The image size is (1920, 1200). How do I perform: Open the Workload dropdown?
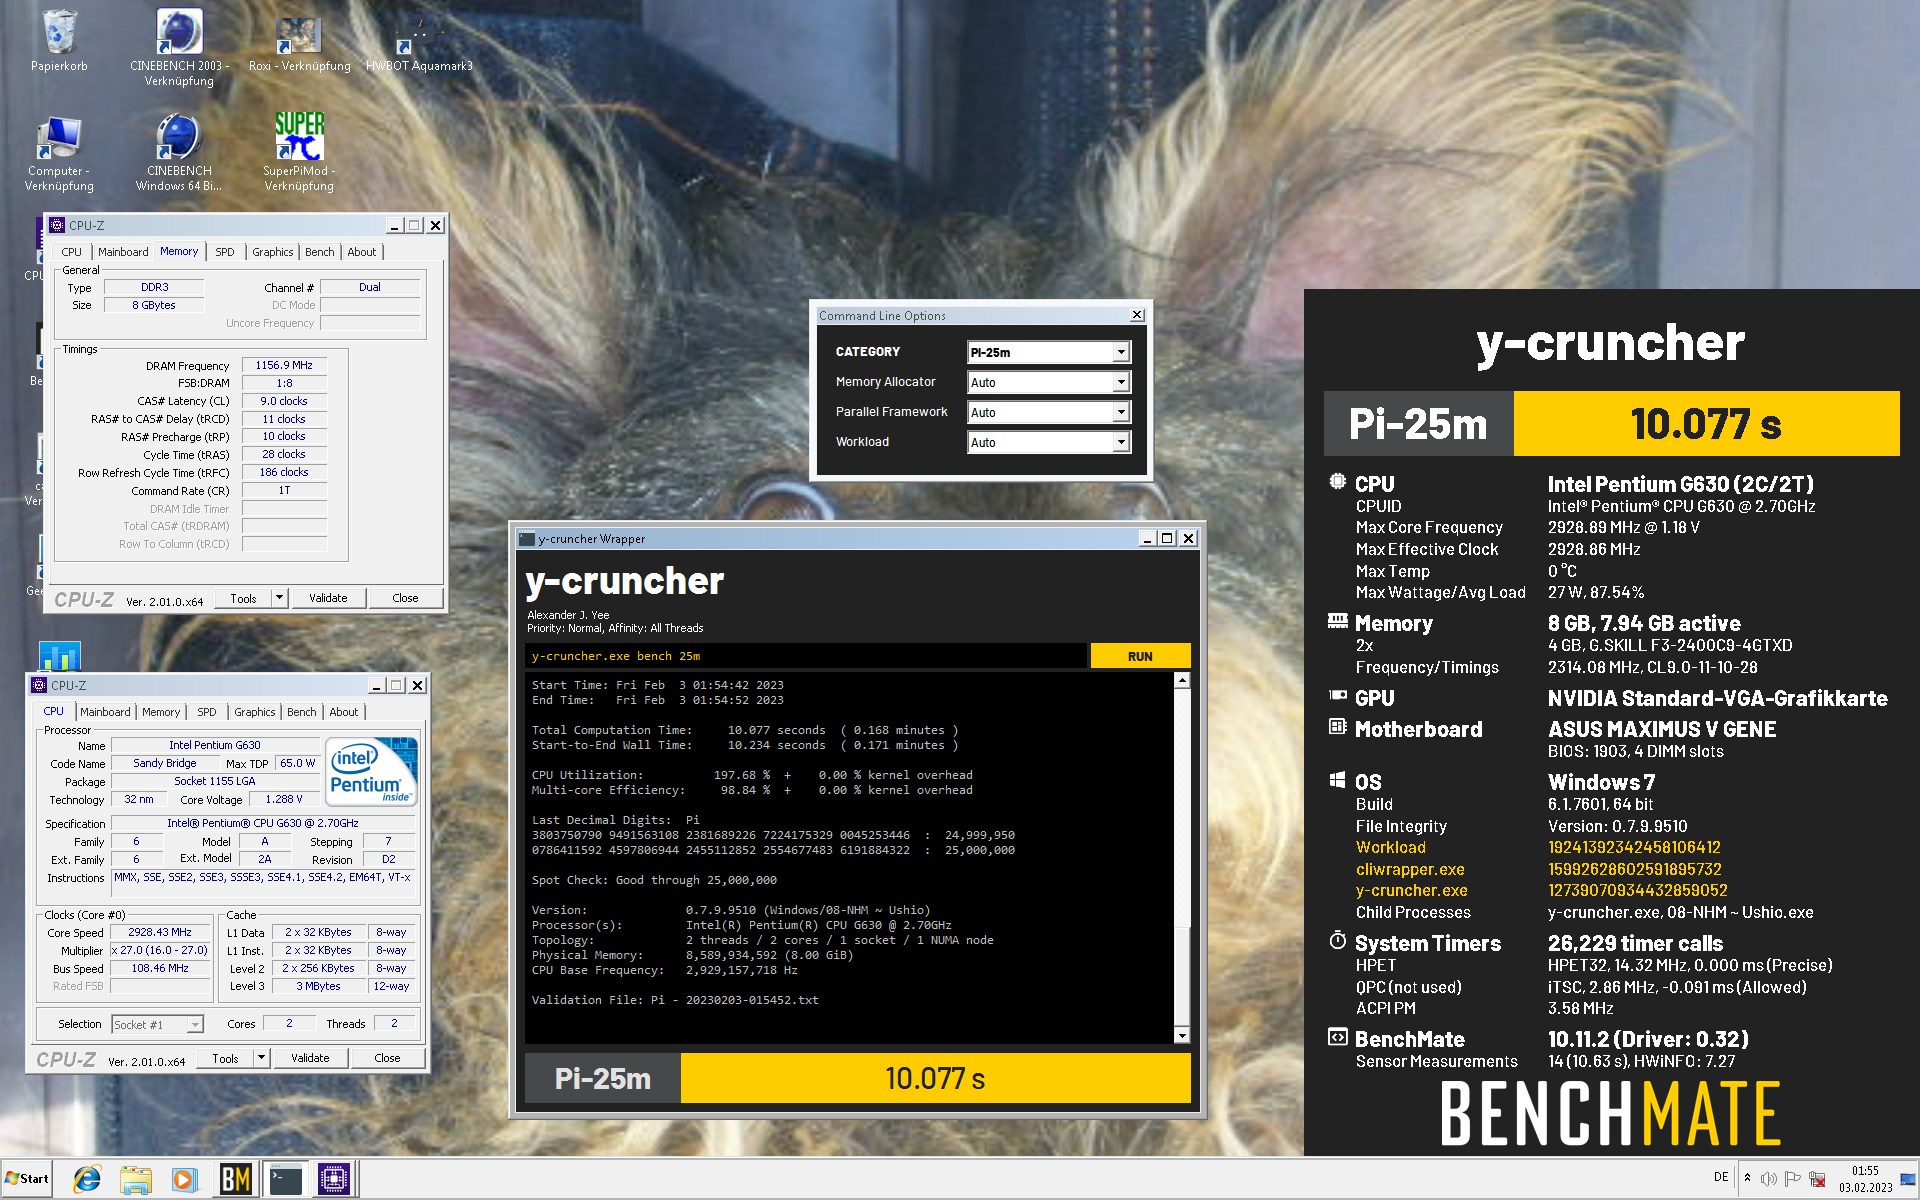click(1049, 442)
